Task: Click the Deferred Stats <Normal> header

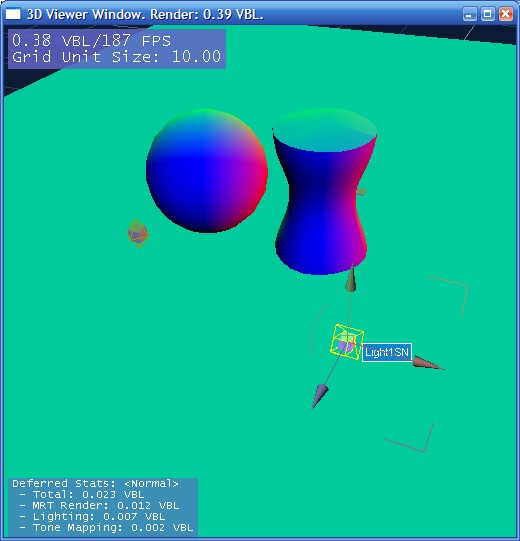Action: click(x=95, y=483)
